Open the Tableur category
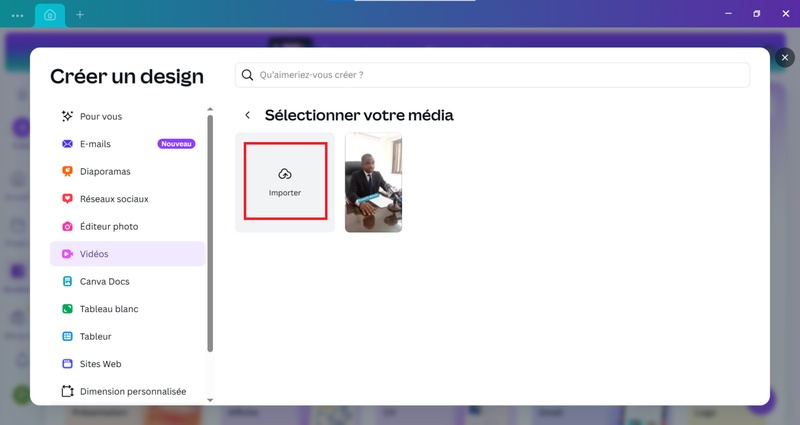The image size is (800, 425). (128, 337)
